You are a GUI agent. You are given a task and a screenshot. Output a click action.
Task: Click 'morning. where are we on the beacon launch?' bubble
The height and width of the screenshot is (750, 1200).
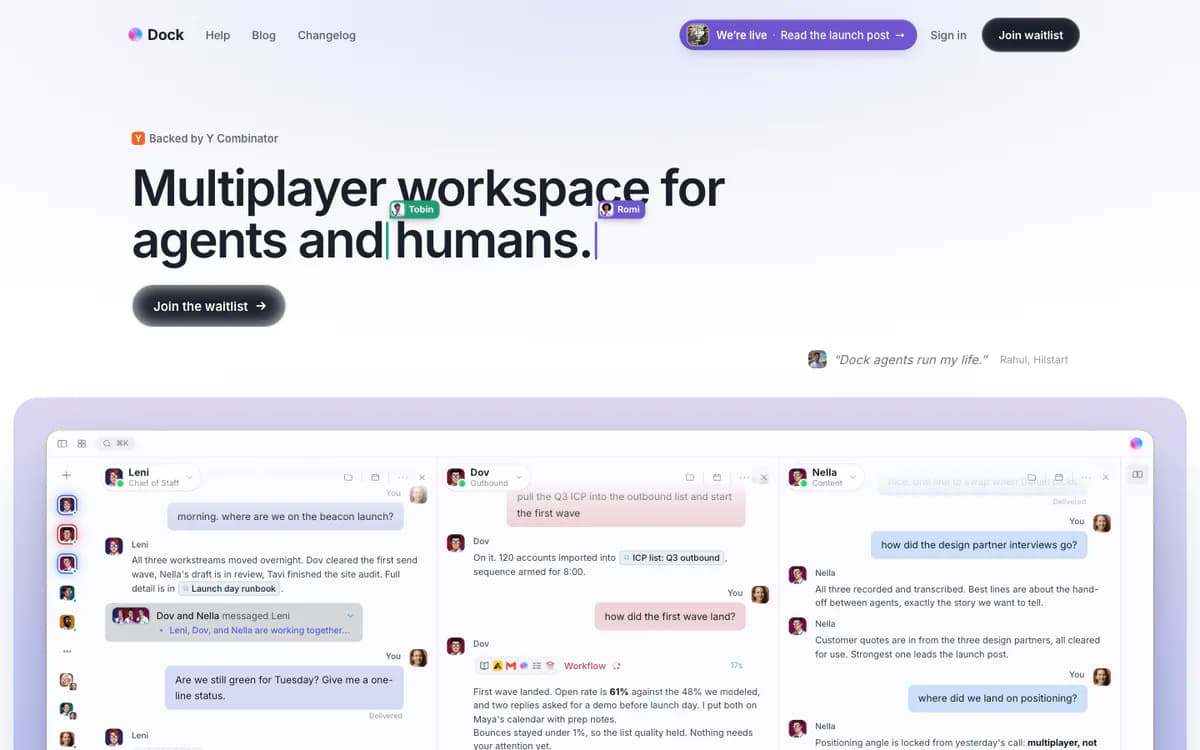(x=286, y=516)
